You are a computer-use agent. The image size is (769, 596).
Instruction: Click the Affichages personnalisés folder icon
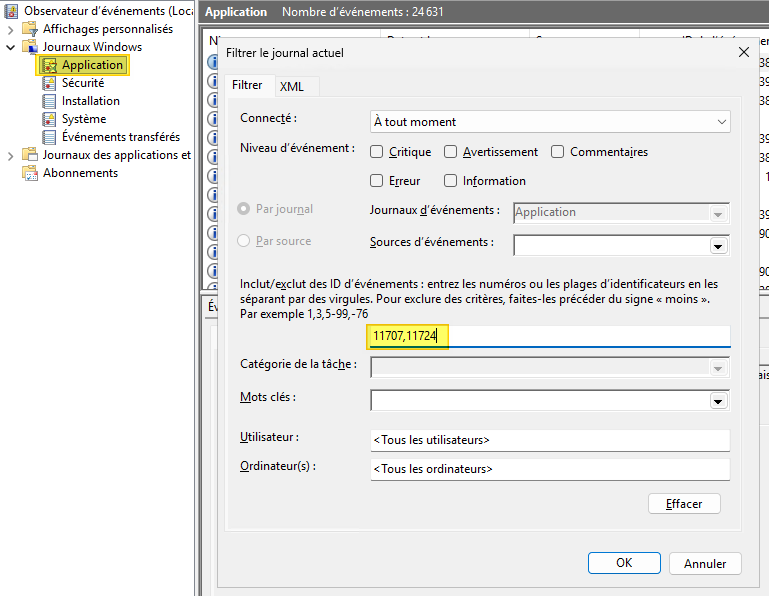pos(30,29)
